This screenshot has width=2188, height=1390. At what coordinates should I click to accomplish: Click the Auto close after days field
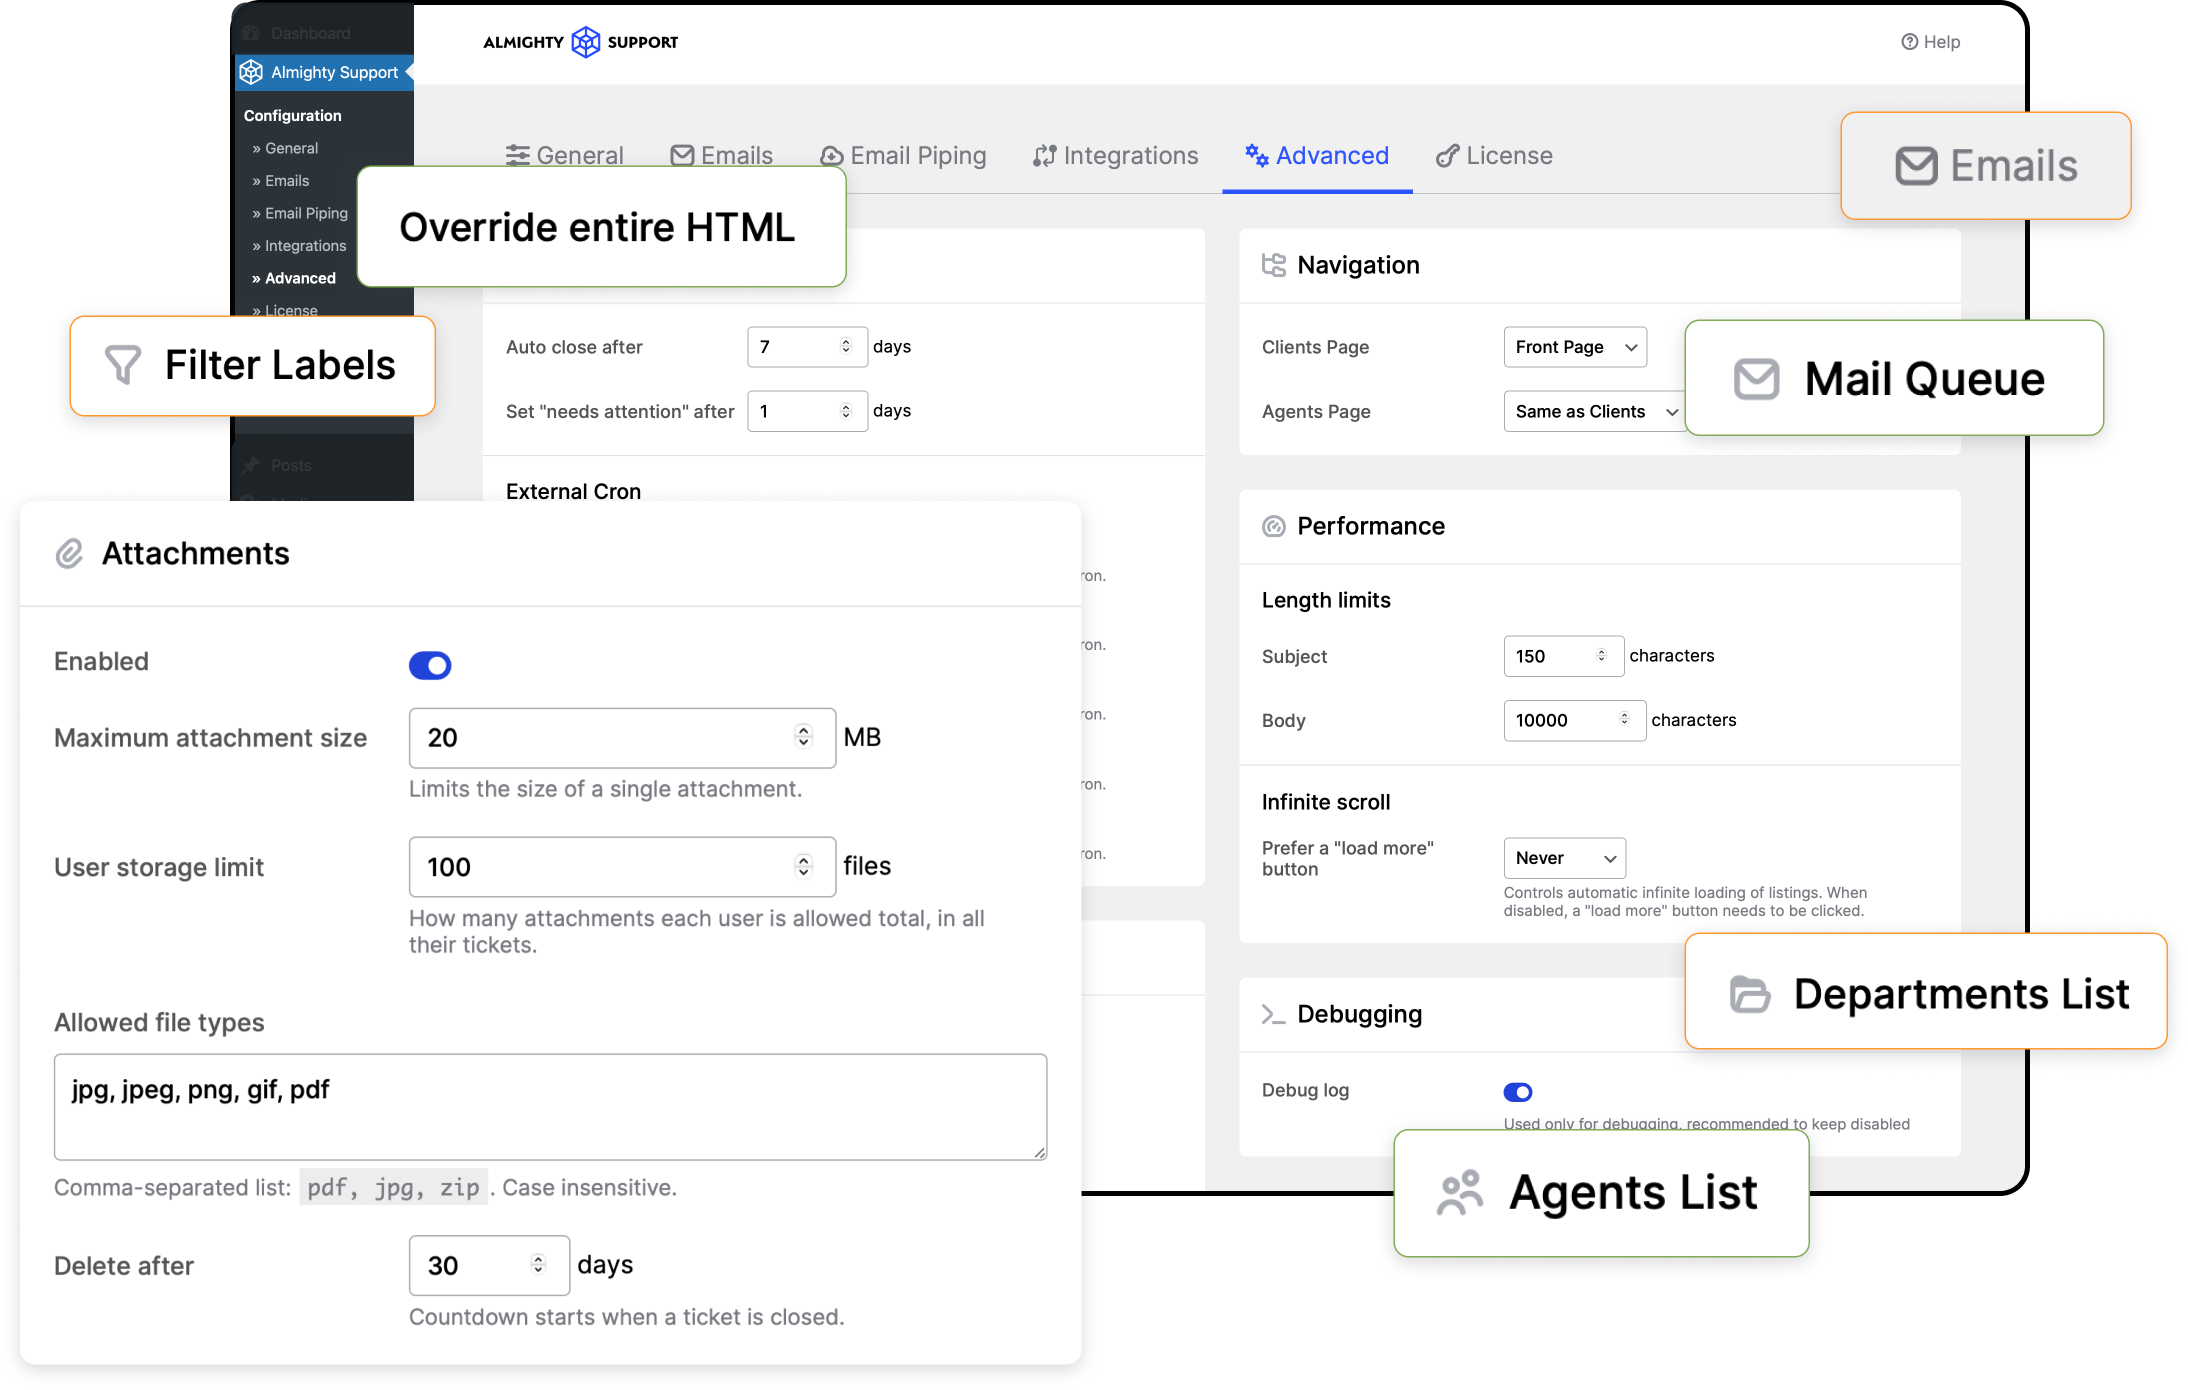coord(807,347)
